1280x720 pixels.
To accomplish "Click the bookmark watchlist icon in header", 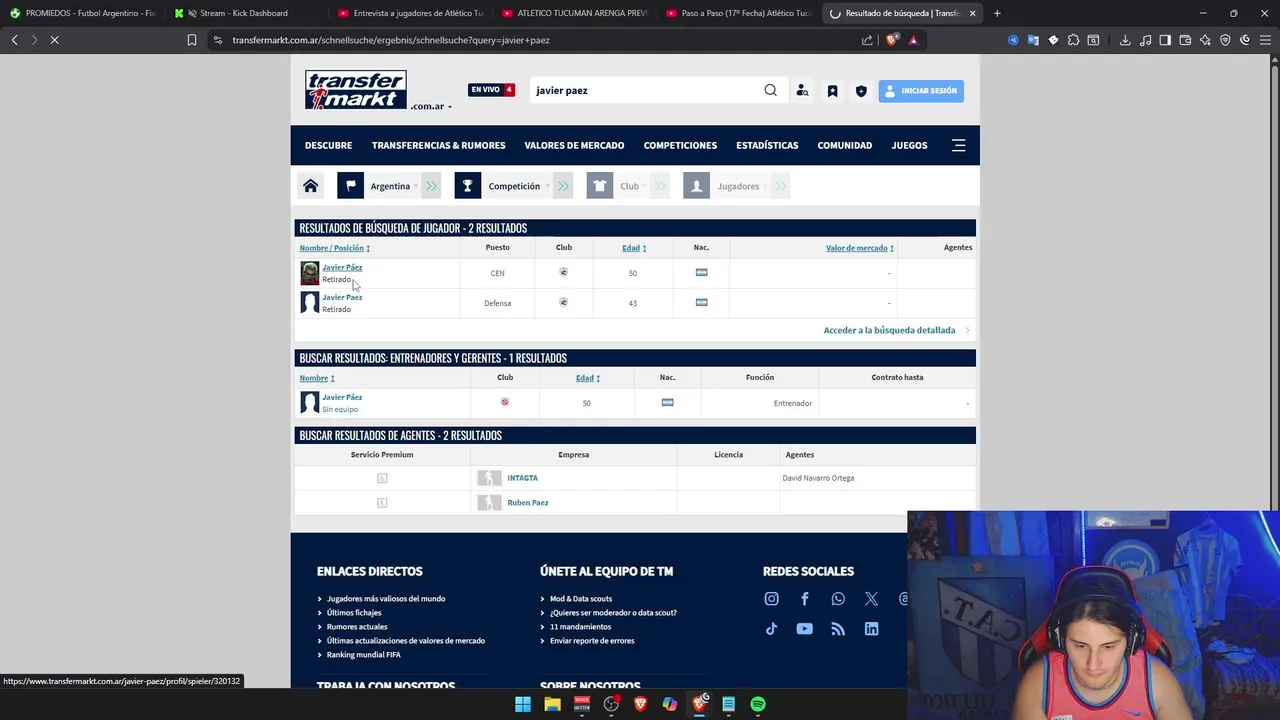I will tap(832, 91).
